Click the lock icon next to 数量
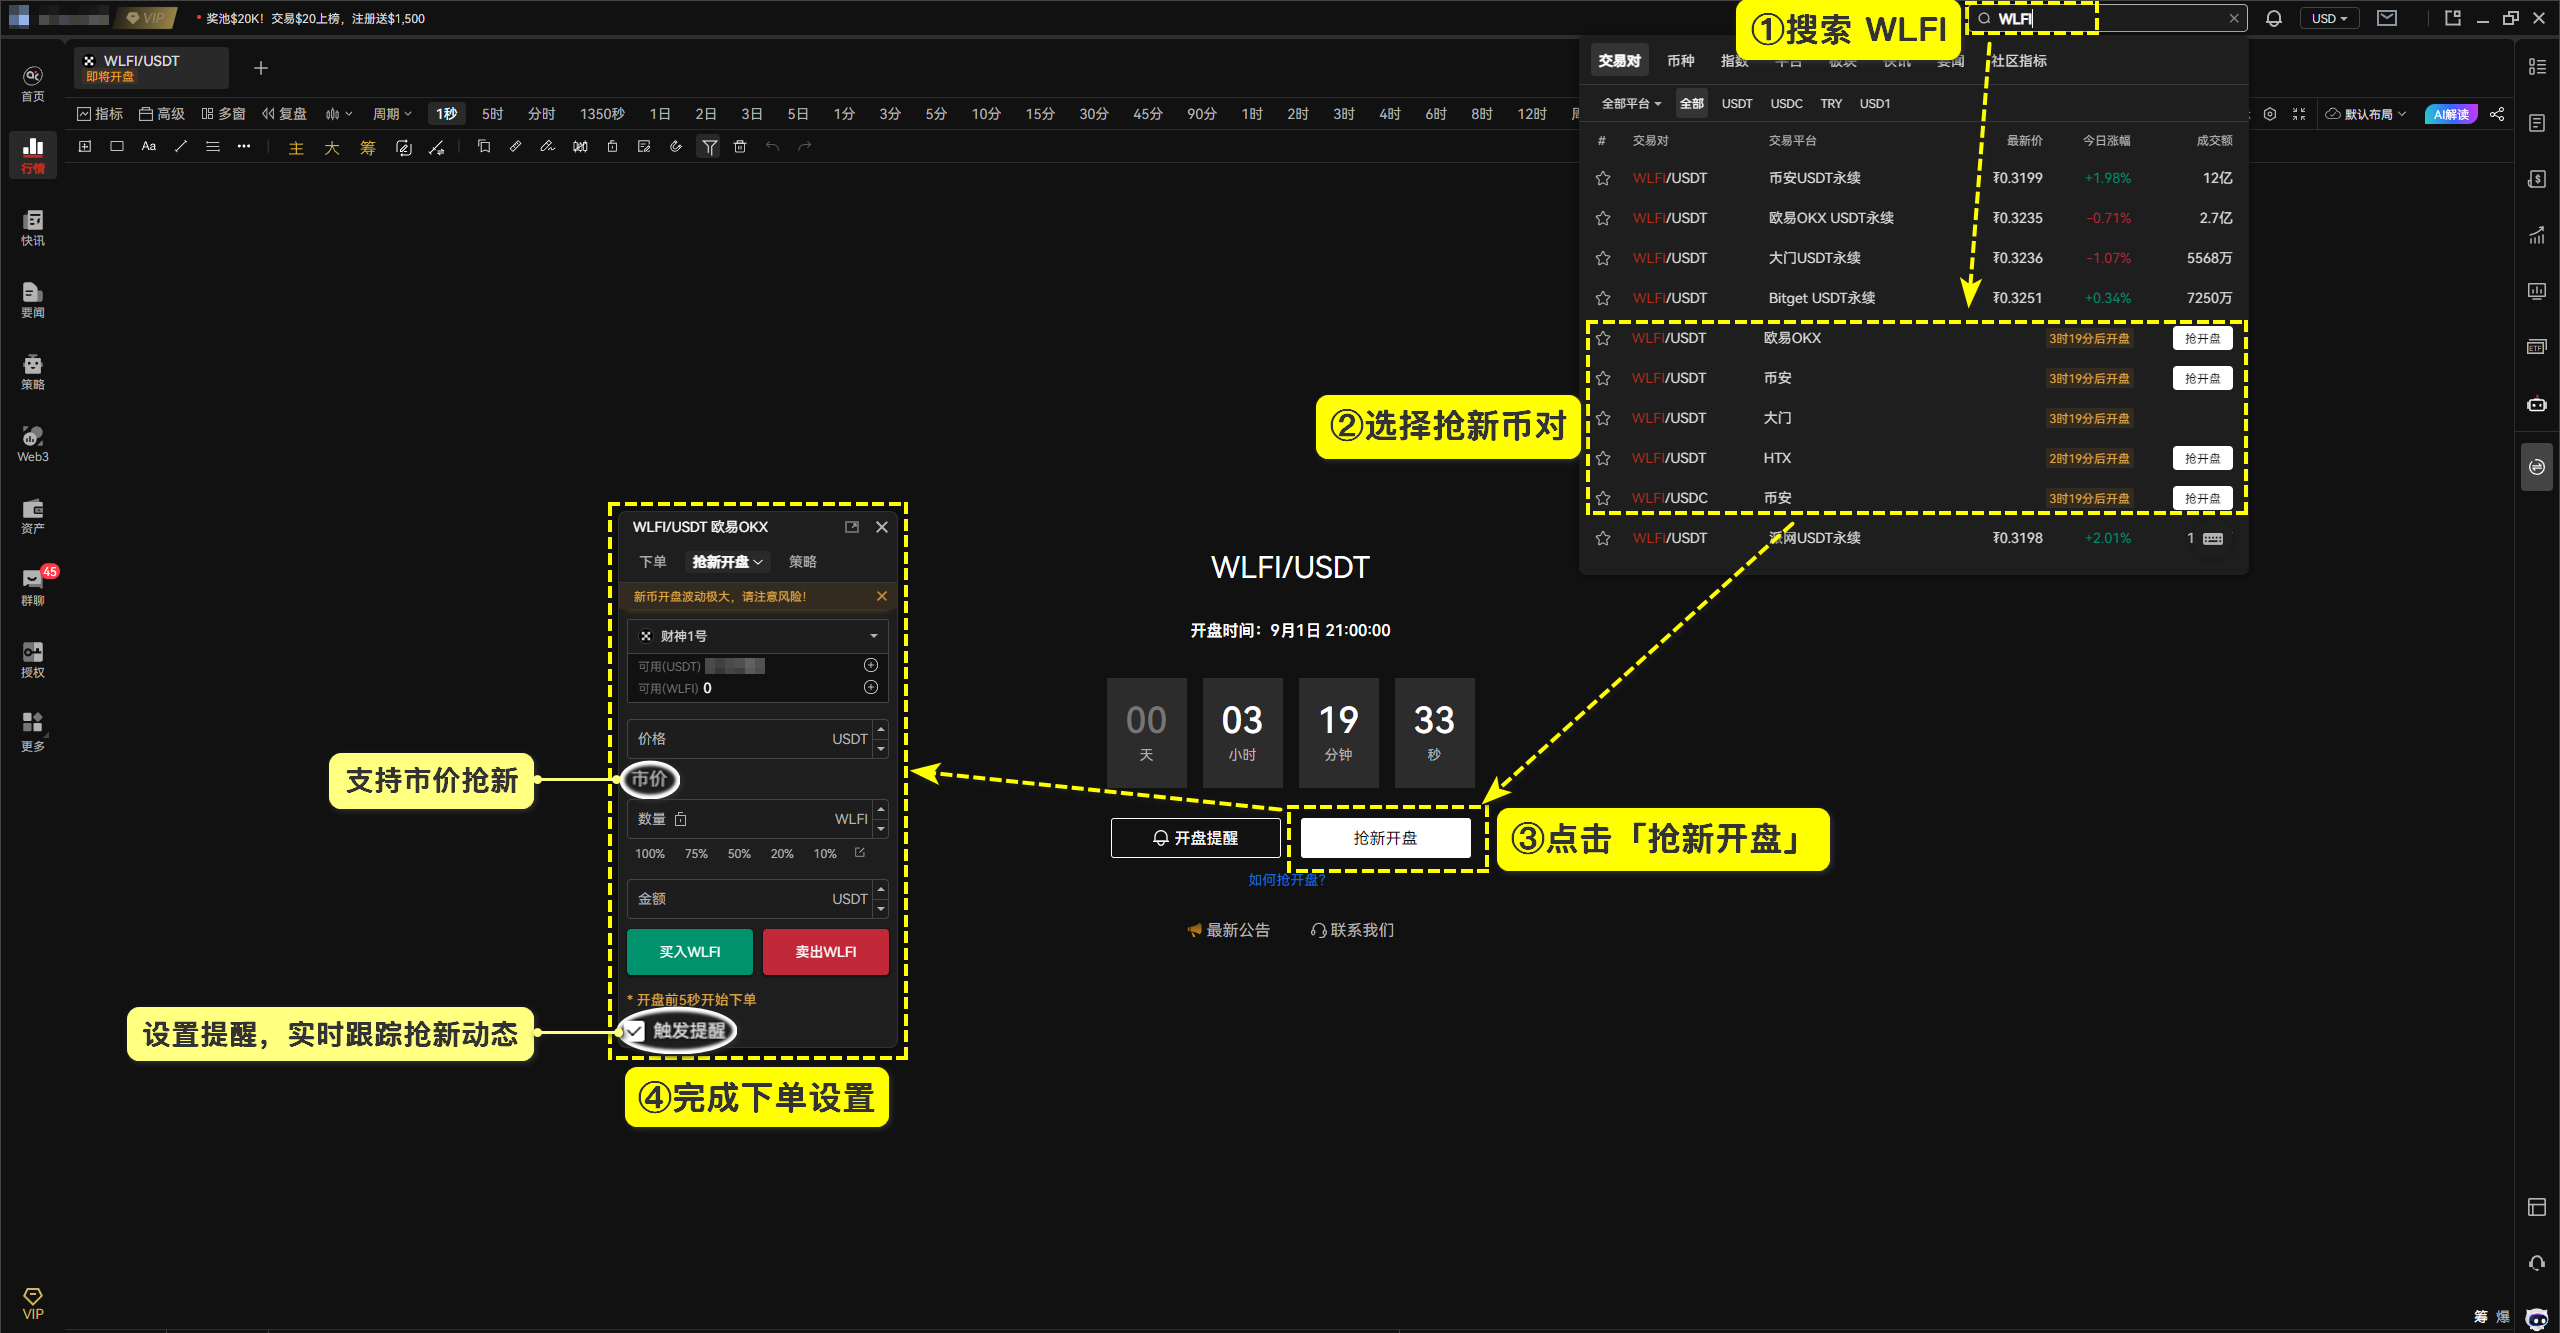2560x1333 pixels. pos(681,819)
